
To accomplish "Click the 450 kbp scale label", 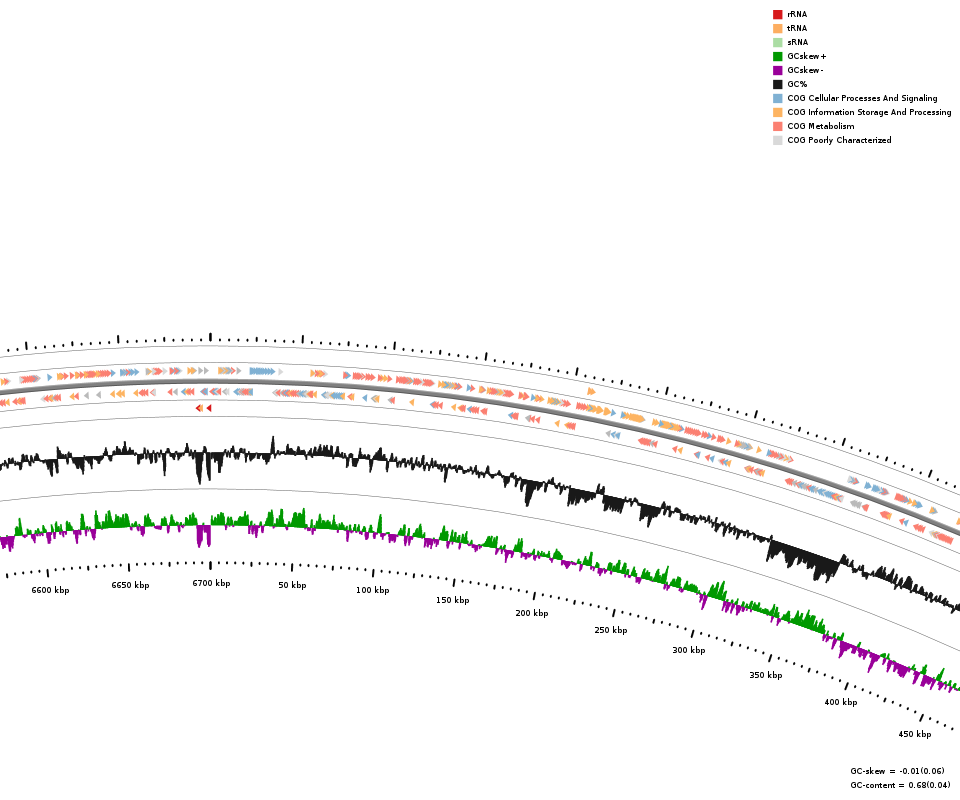I will tap(914, 735).
